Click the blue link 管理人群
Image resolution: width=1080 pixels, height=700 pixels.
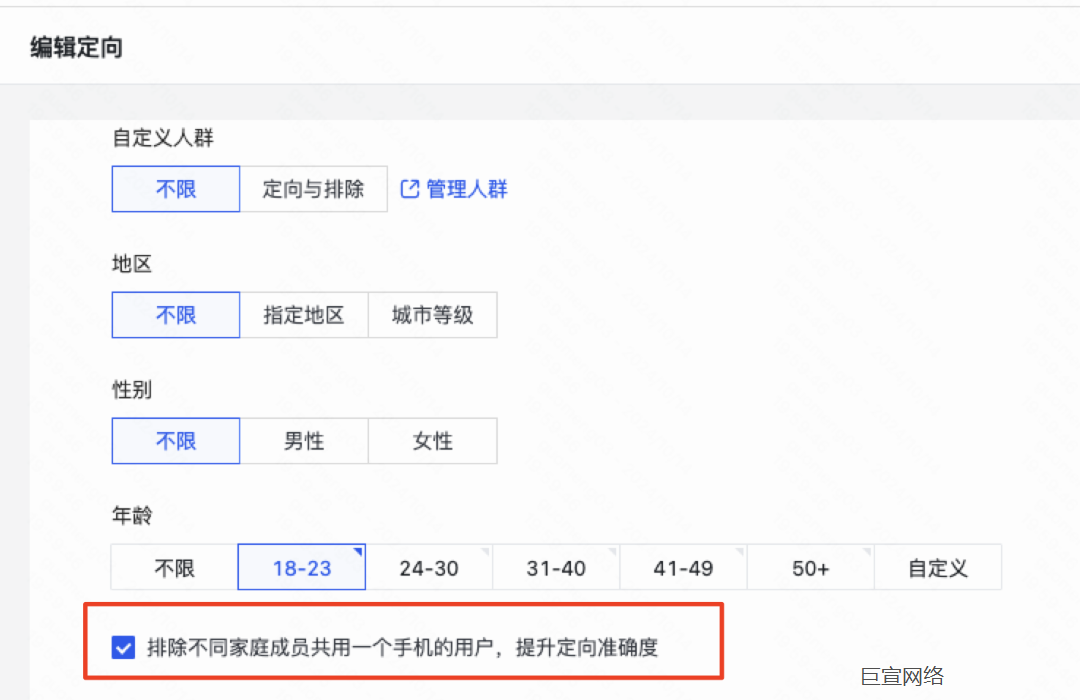(465, 189)
